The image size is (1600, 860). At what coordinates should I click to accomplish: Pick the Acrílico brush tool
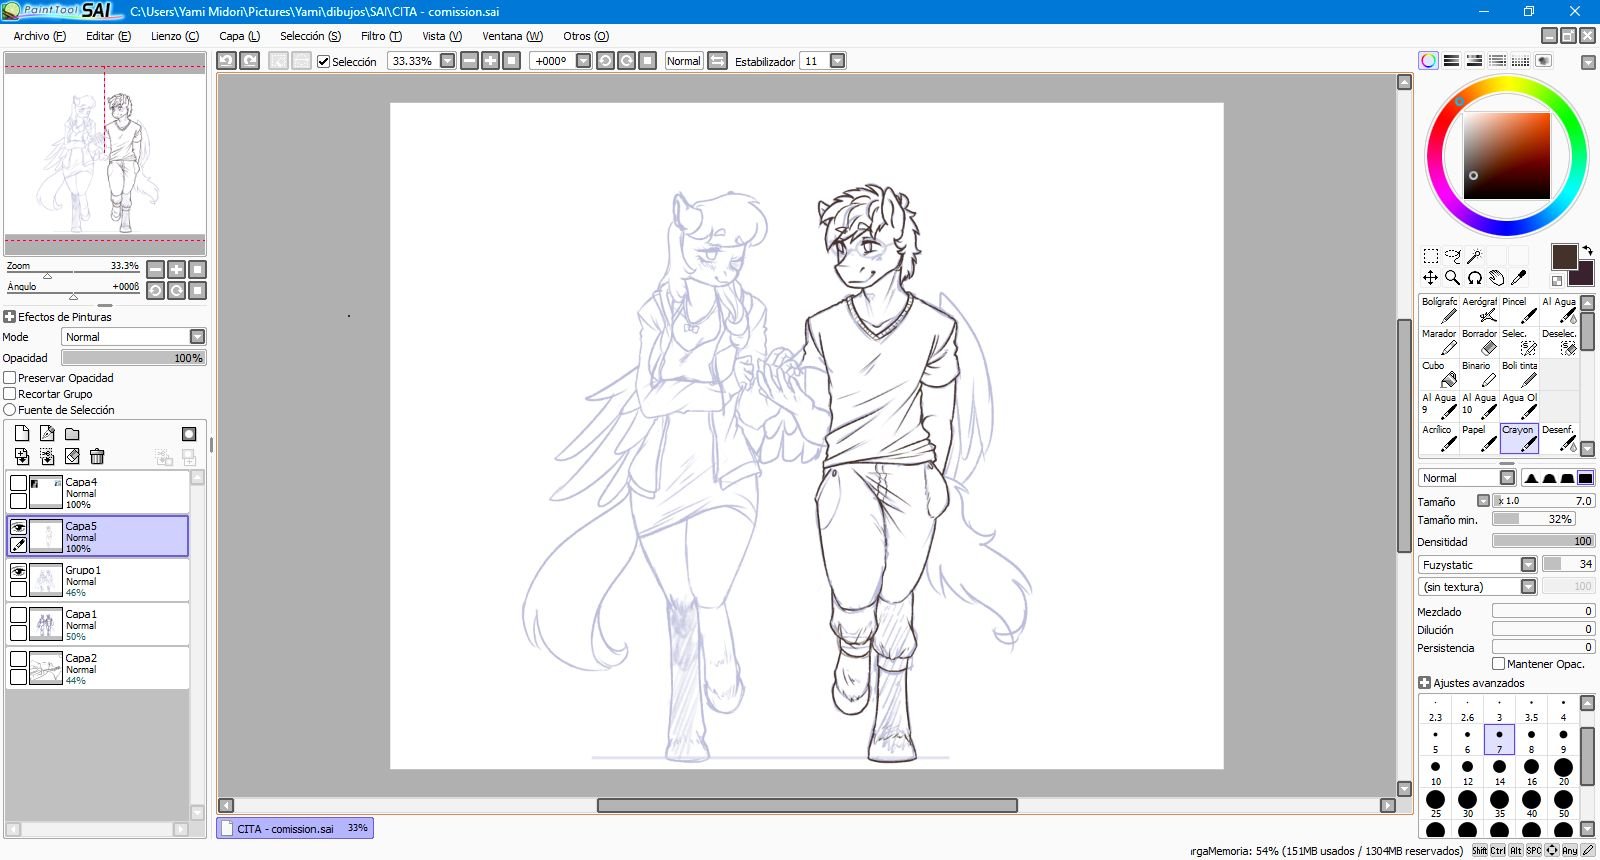[x=1439, y=438]
